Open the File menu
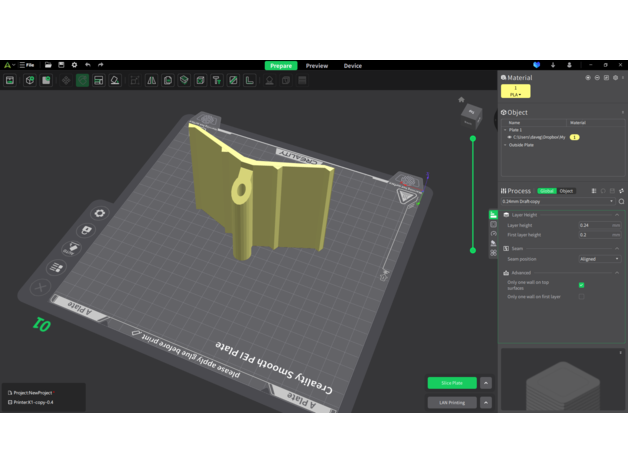 coord(29,66)
